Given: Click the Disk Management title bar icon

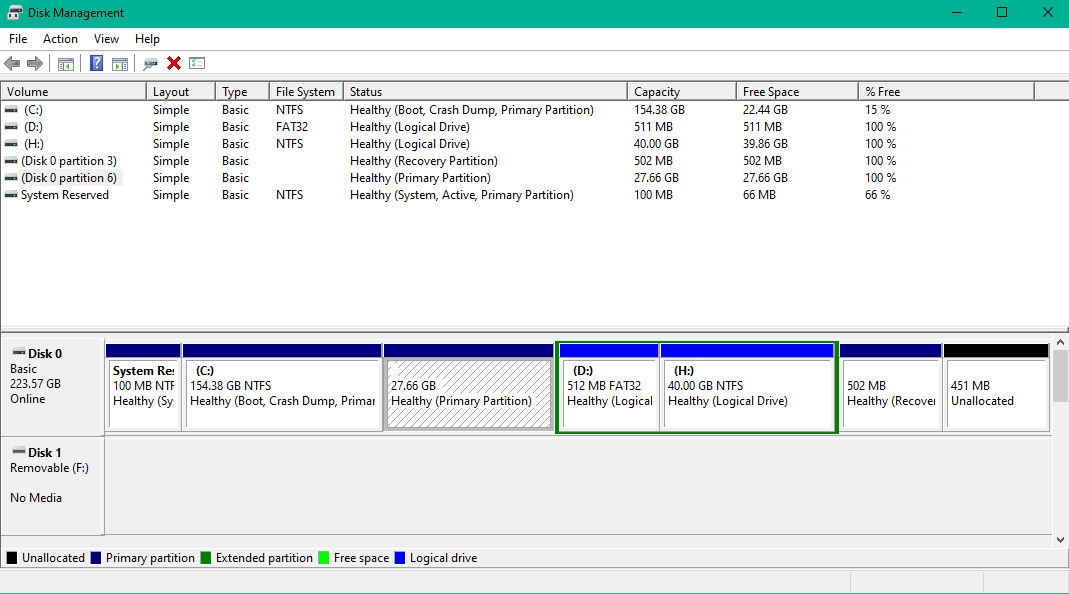Looking at the screenshot, I should pyautogui.click(x=14, y=12).
